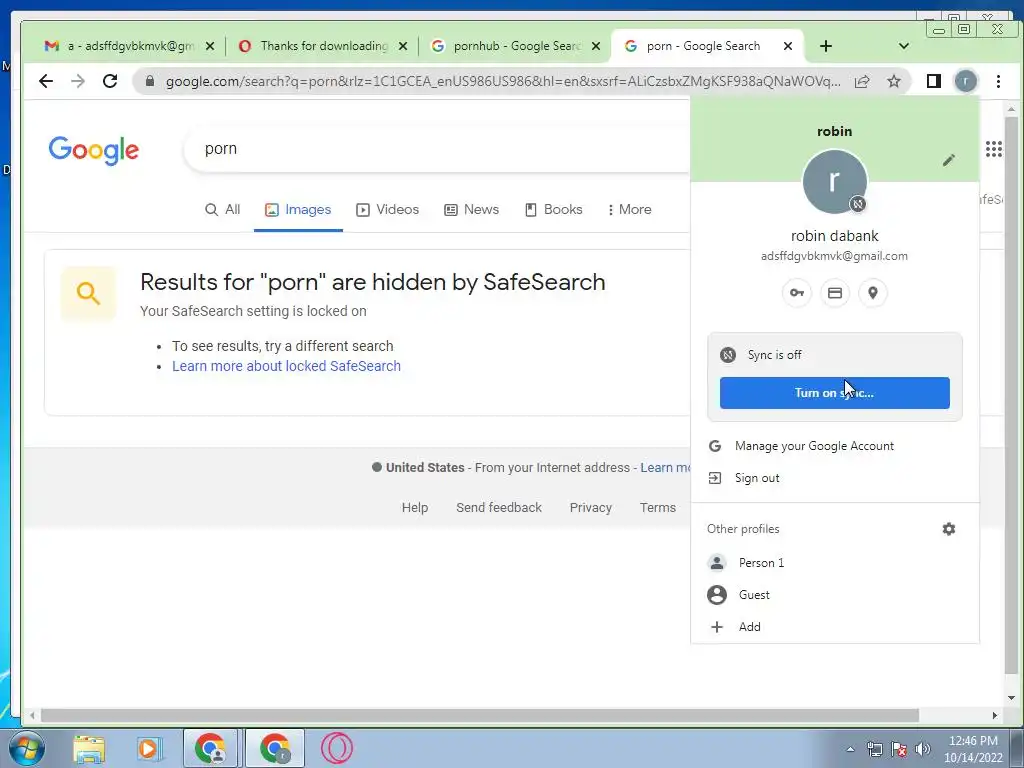This screenshot has height=768, width=1024.
Task: Expand the tab search dropdown chevron
Action: pos(904,46)
